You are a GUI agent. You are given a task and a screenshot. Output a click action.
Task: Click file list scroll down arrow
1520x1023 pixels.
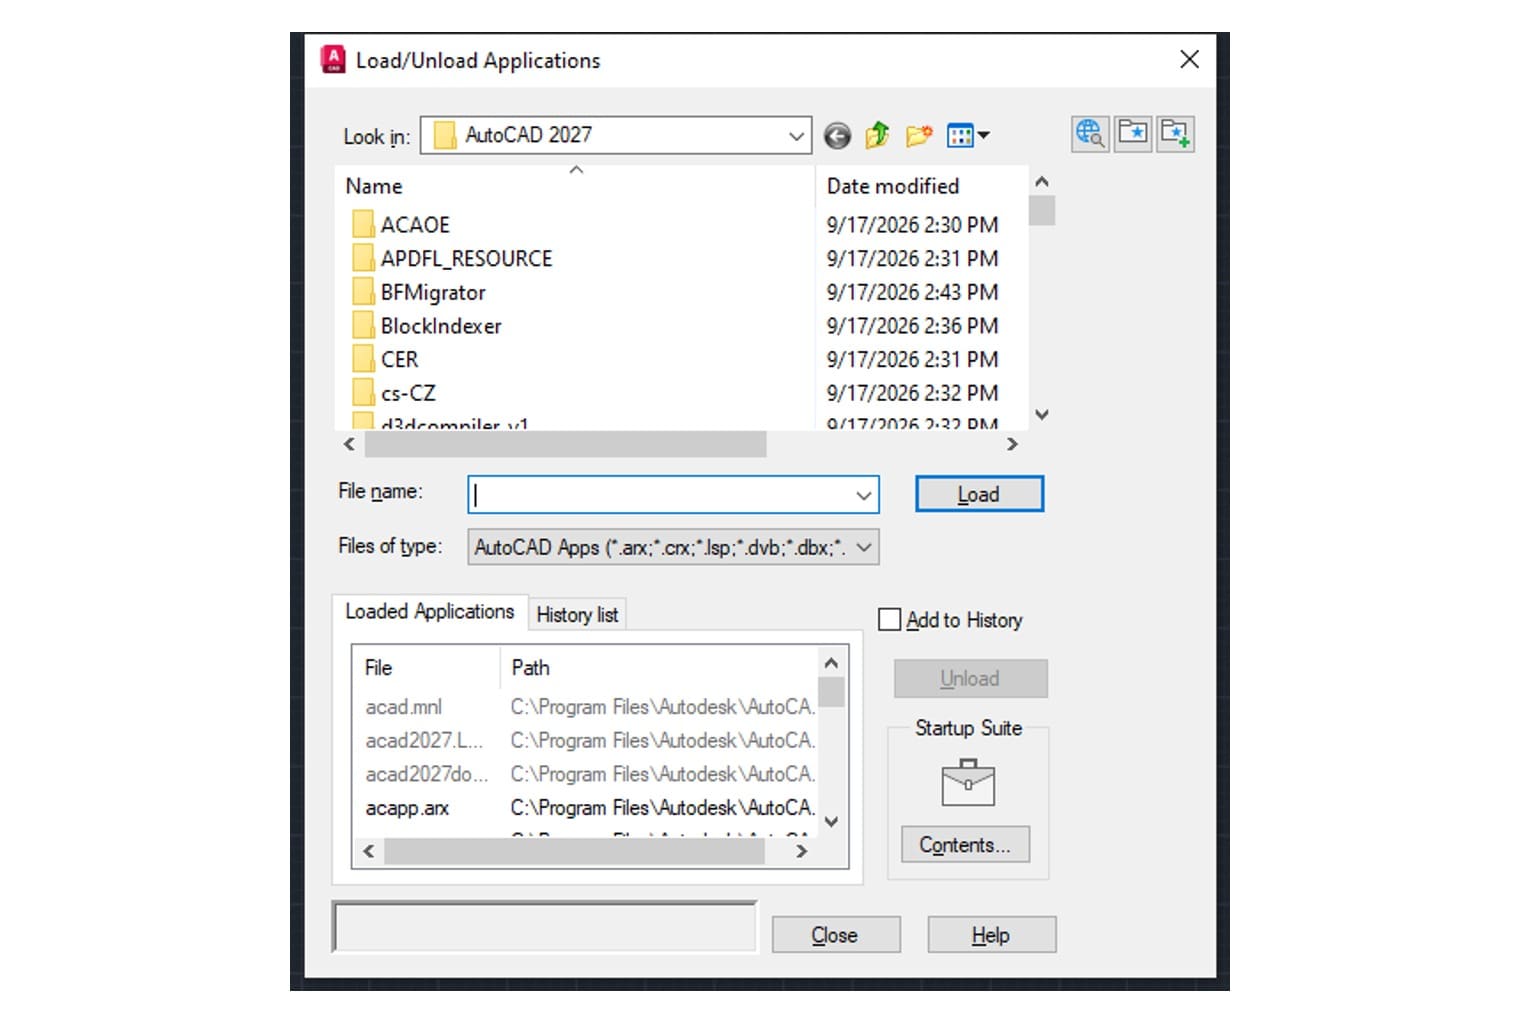point(1042,414)
